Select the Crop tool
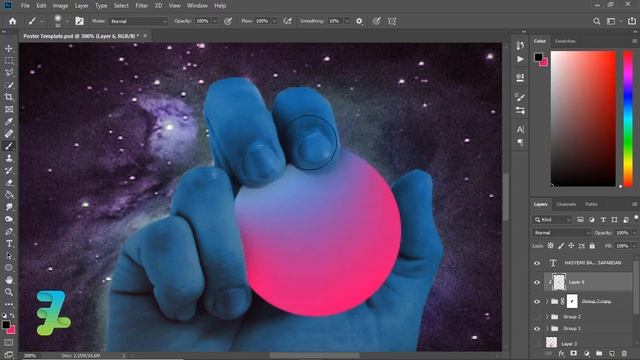The image size is (640, 360). [x=9, y=97]
